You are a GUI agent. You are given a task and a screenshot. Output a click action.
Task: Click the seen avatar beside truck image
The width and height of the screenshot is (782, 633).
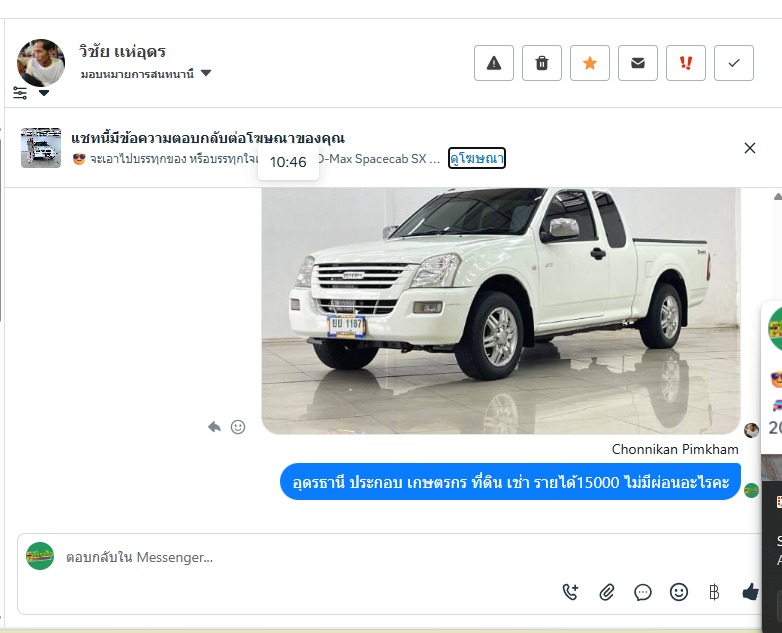(751, 430)
